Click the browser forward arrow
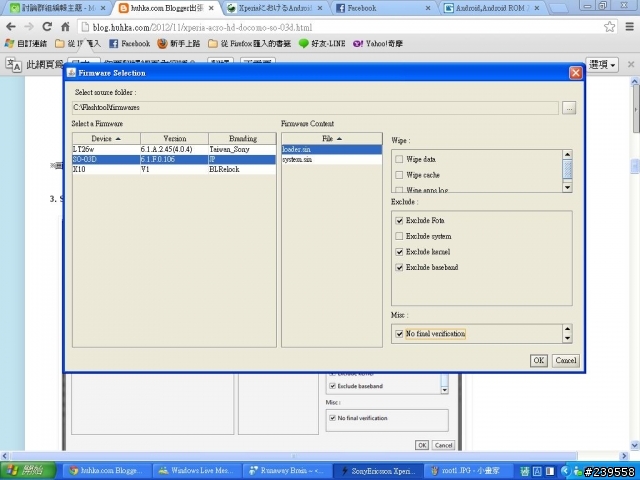 click(29, 27)
